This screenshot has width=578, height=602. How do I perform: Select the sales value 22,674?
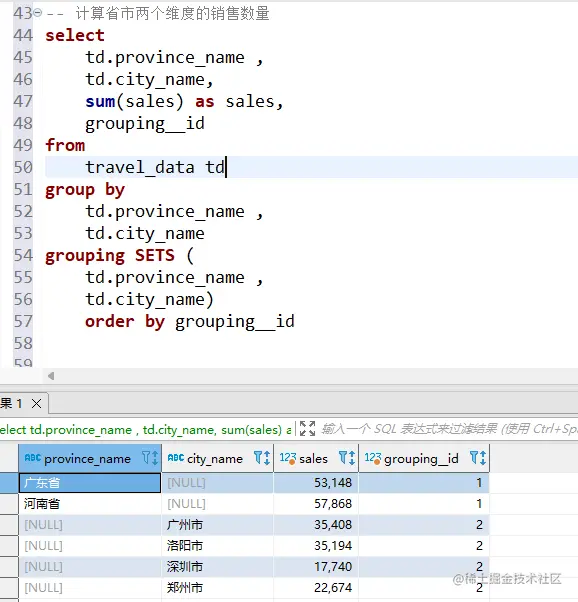[316, 588]
